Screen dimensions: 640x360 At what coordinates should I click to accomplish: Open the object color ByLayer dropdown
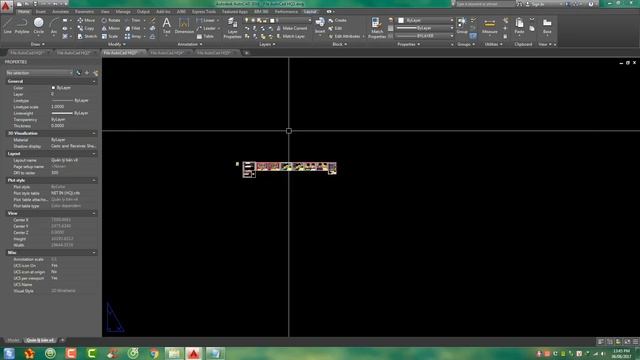point(425,20)
